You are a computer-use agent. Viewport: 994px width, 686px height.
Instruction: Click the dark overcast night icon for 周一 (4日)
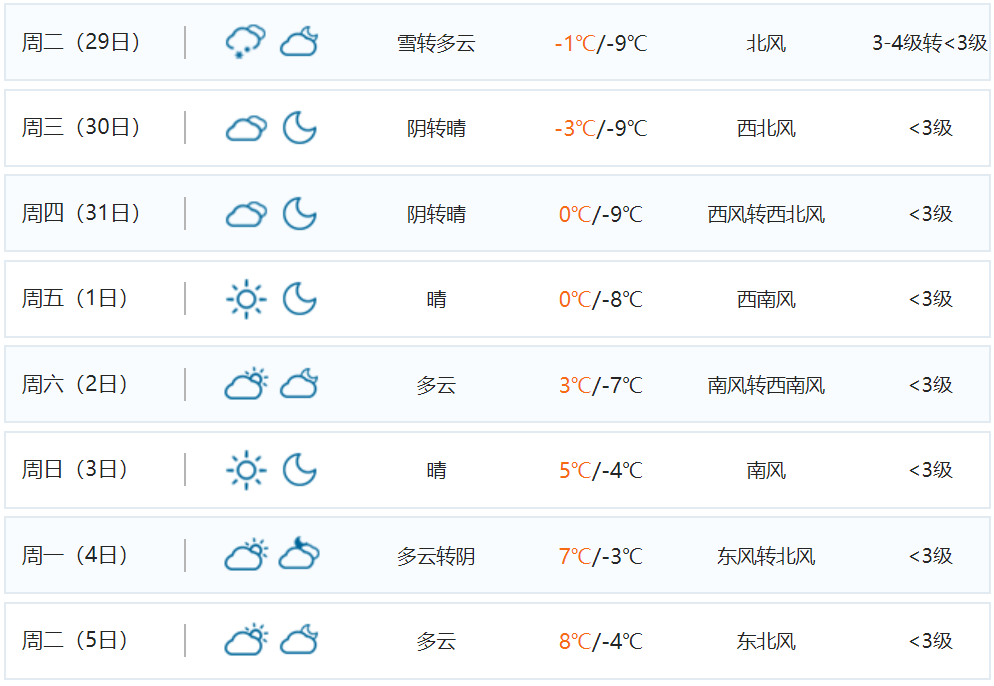(x=299, y=555)
